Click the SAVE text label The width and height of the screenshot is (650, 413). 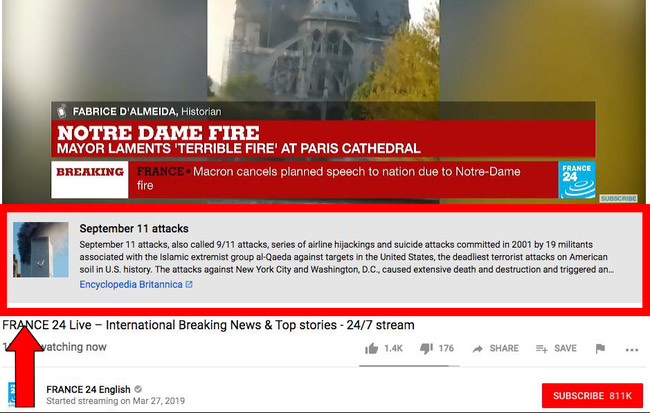pos(565,348)
